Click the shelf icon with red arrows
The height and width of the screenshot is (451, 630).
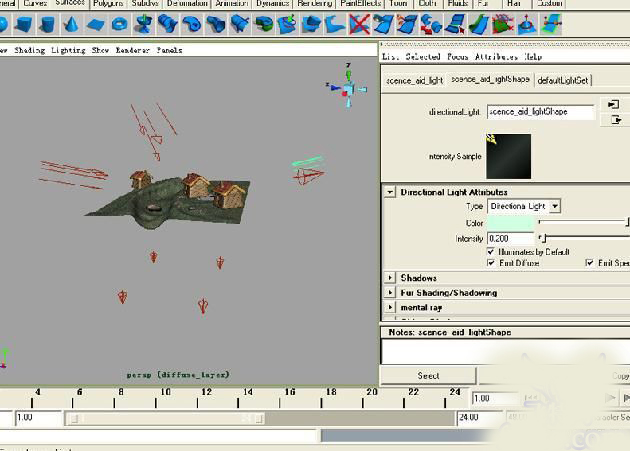(x=431, y=24)
